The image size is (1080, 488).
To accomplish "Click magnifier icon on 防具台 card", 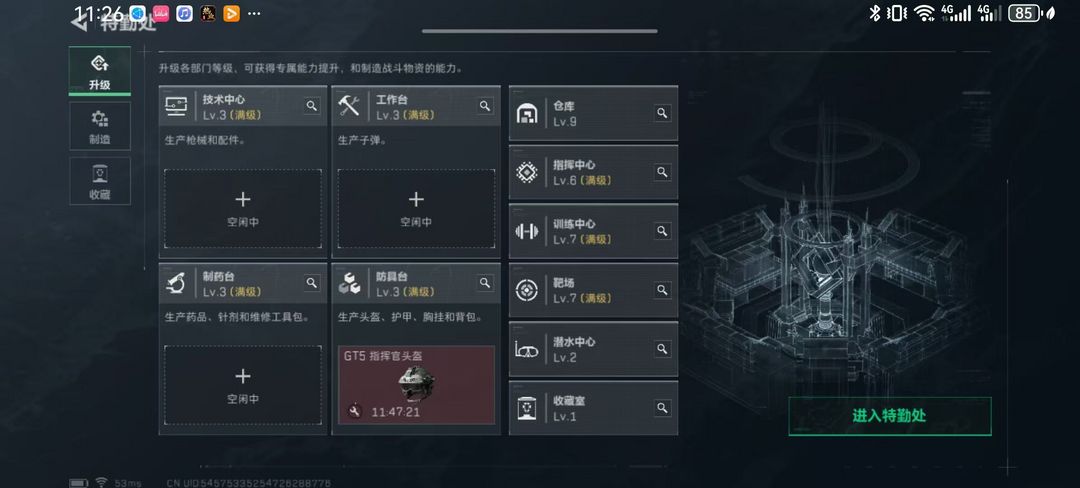I will pos(485,282).
